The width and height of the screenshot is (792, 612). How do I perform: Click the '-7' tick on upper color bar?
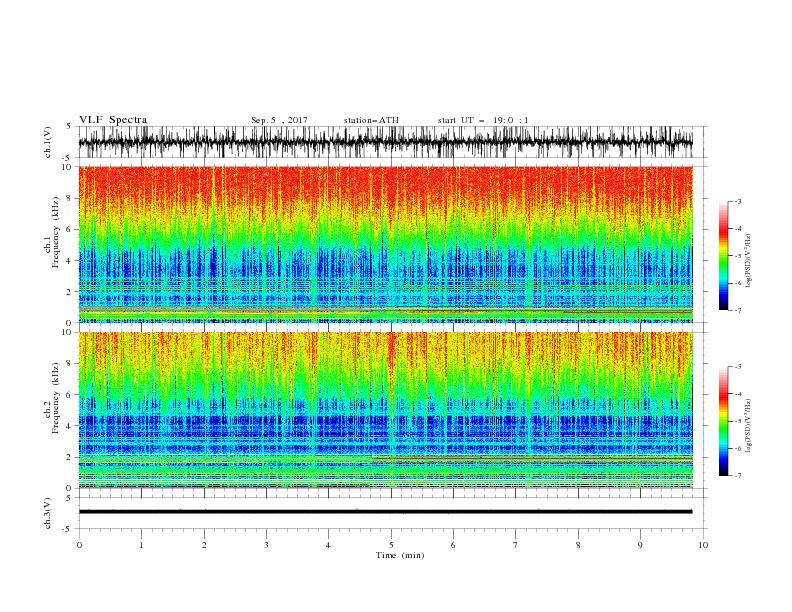click(738, 310)
